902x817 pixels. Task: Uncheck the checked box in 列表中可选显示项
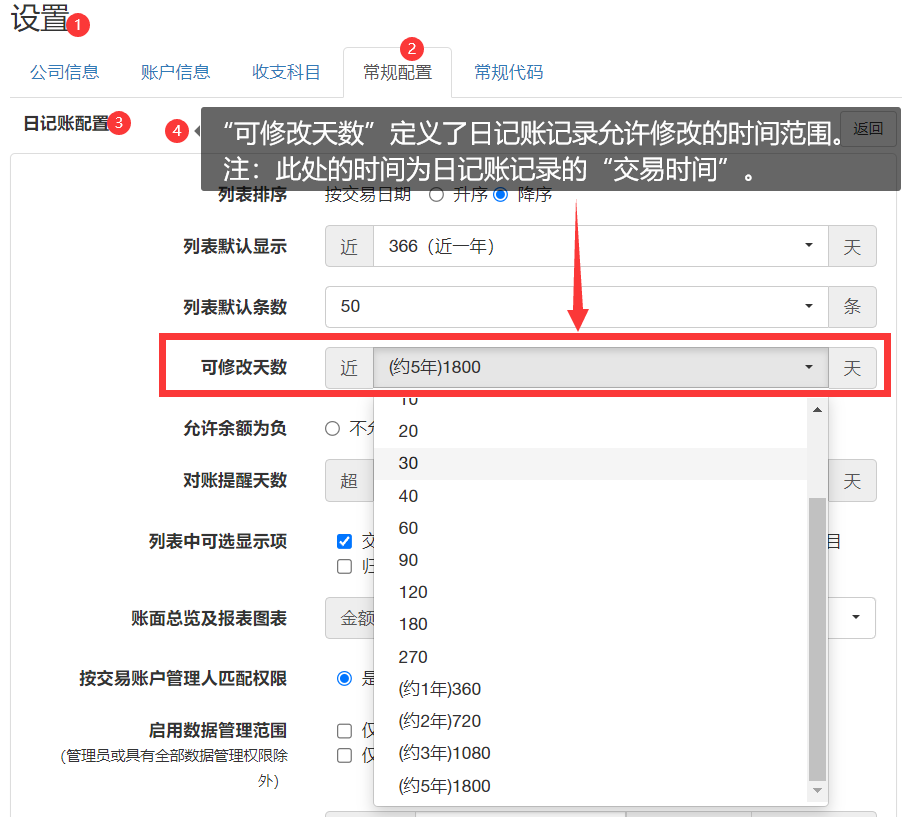coord(344,541)
